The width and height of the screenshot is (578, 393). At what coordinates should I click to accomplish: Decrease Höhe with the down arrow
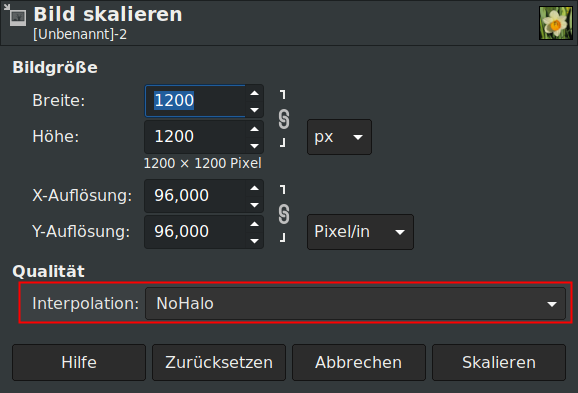tap(254, 146)
